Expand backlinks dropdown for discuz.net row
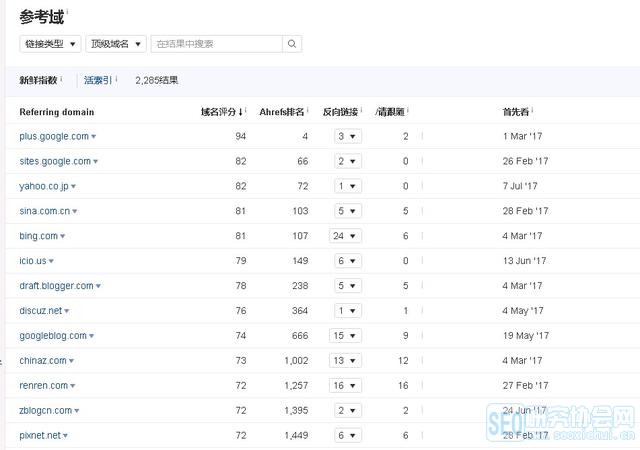Viewport: 640px width, 450px height. 348,311
